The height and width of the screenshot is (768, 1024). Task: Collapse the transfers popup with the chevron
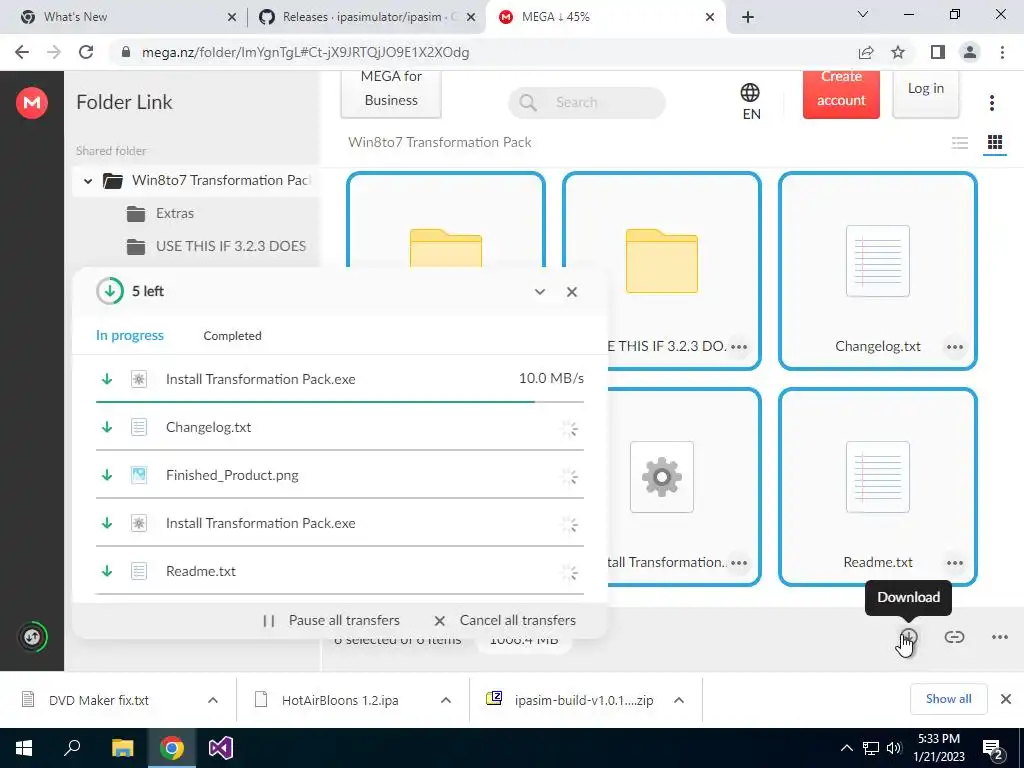[x=539, y=292]
